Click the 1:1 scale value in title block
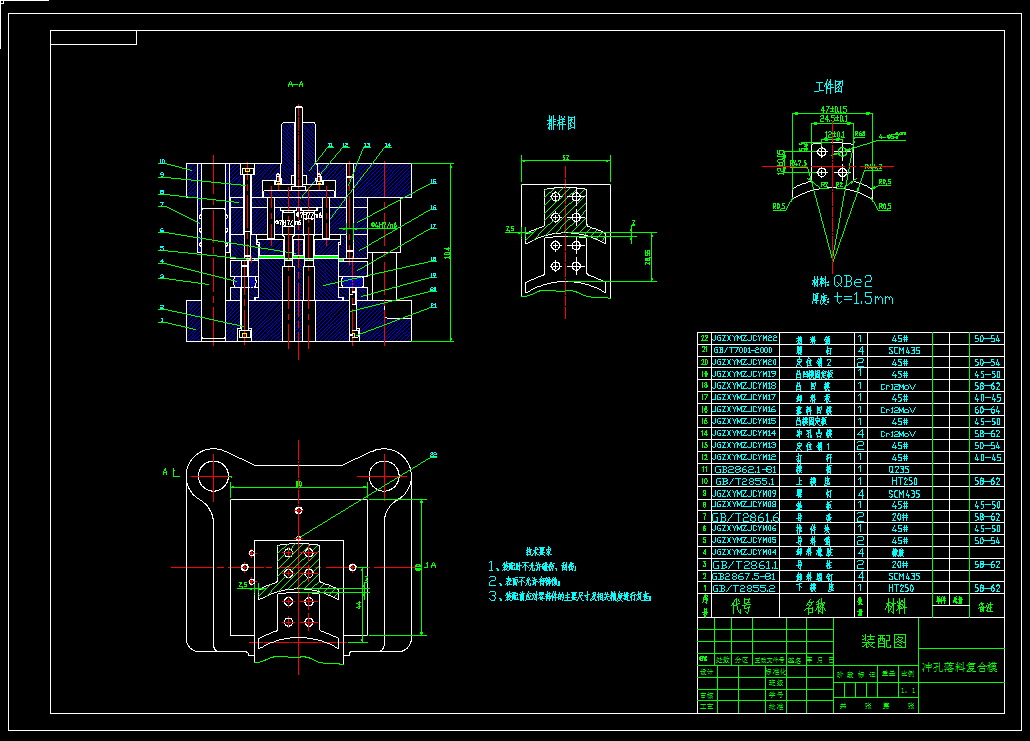 point(908,690)
